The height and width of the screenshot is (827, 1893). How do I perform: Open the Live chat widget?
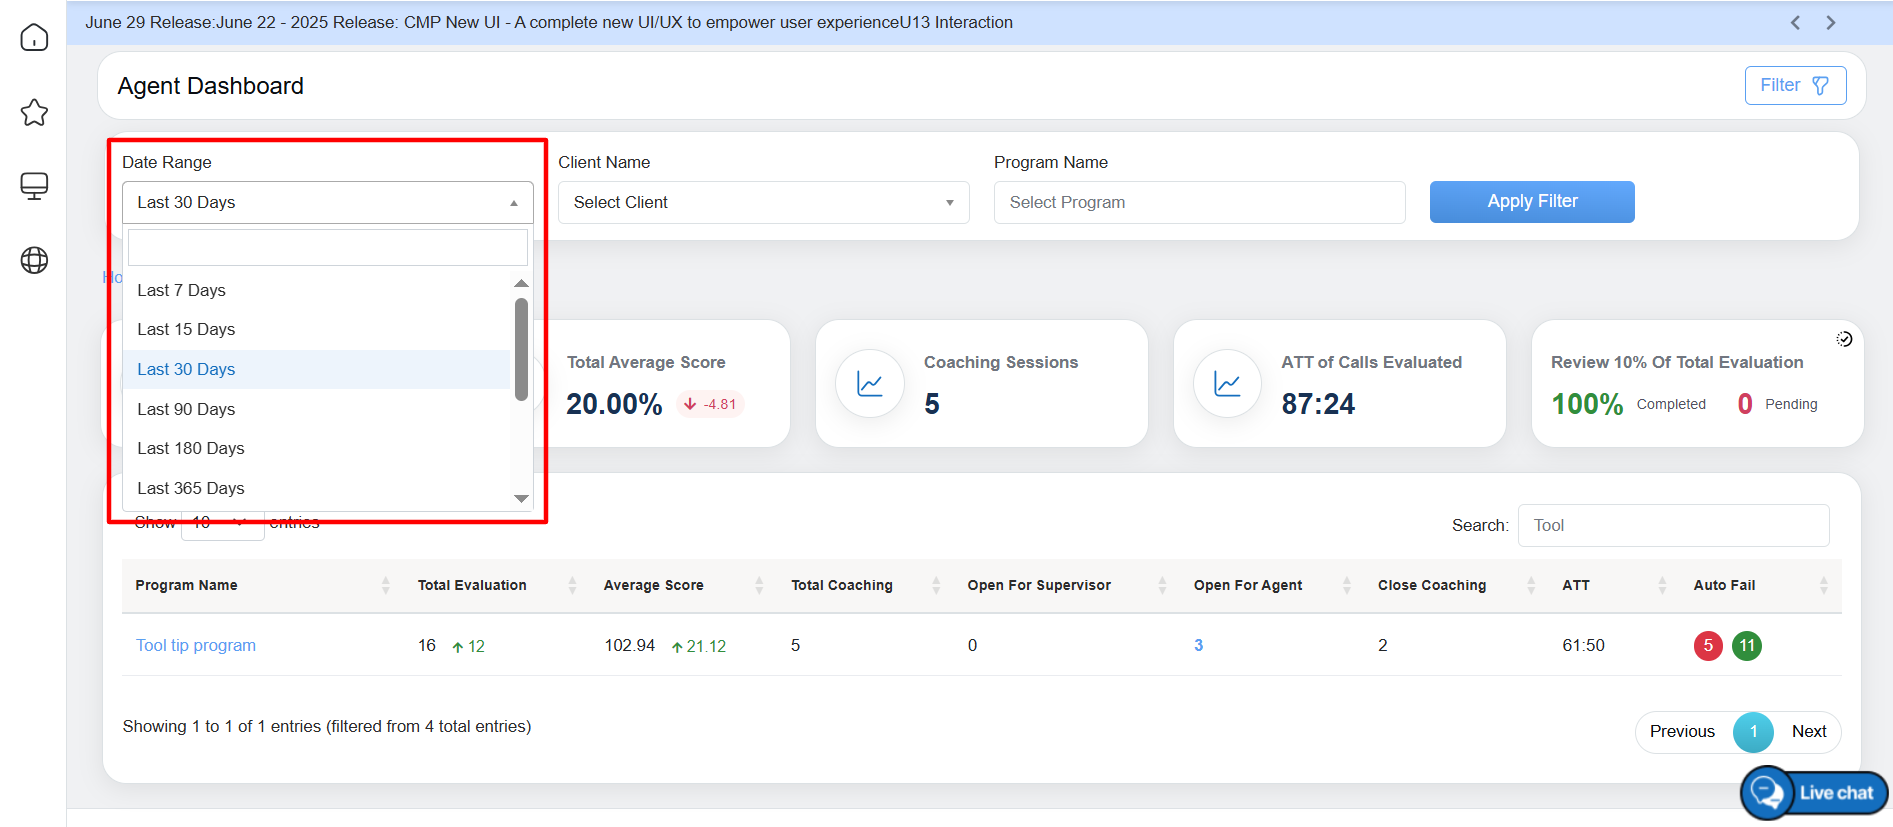pyautogui.click(x=1814, y=793)
